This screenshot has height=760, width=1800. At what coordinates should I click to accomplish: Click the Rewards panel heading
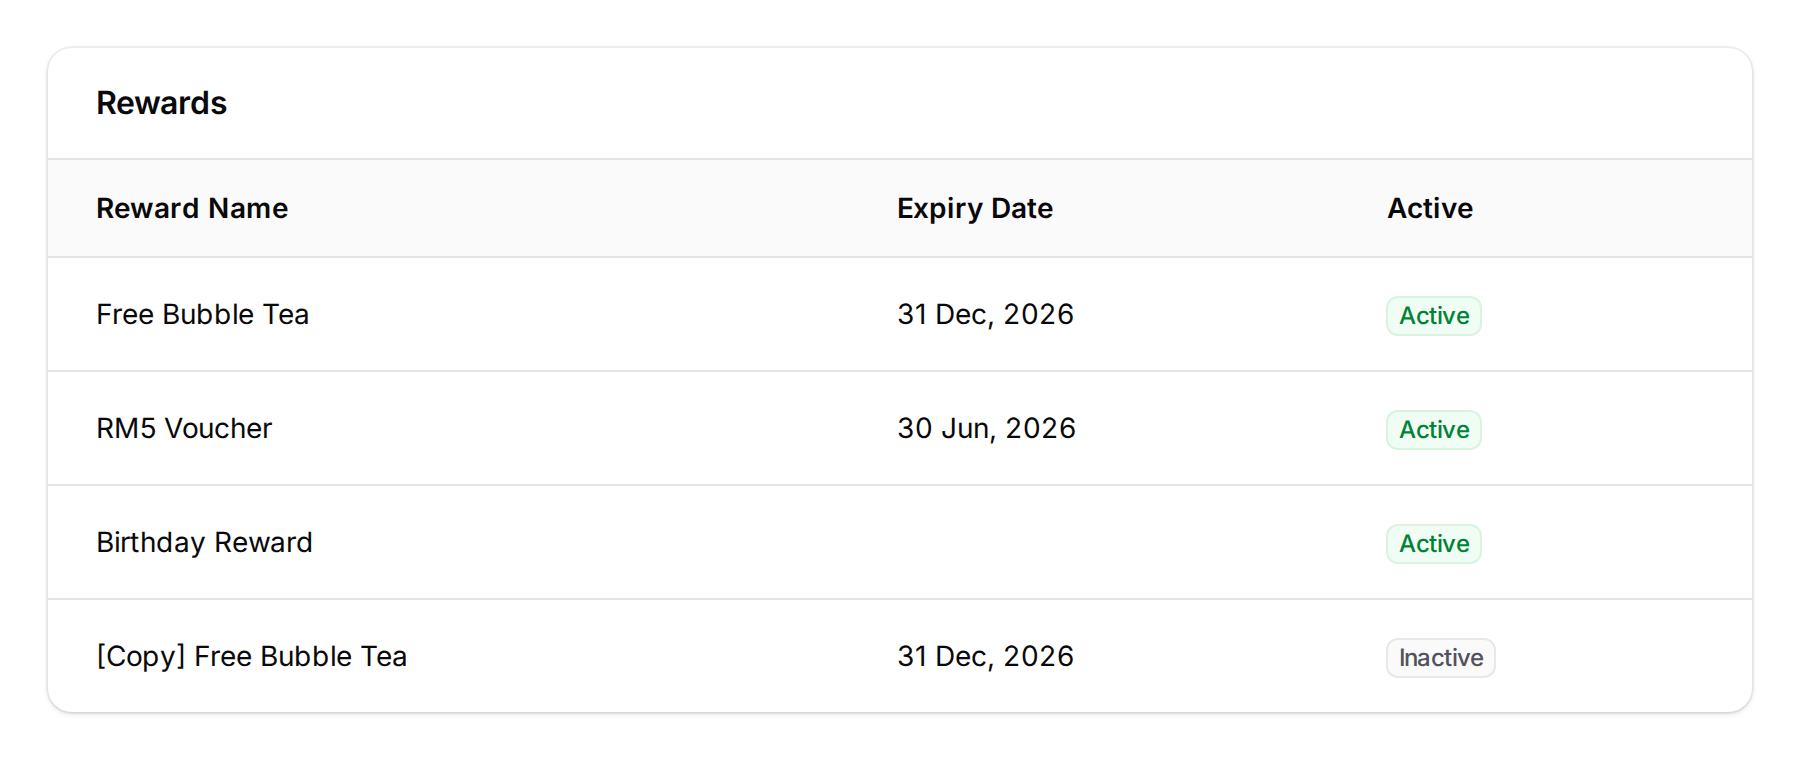pyautogui.click(x=161, y=103)
